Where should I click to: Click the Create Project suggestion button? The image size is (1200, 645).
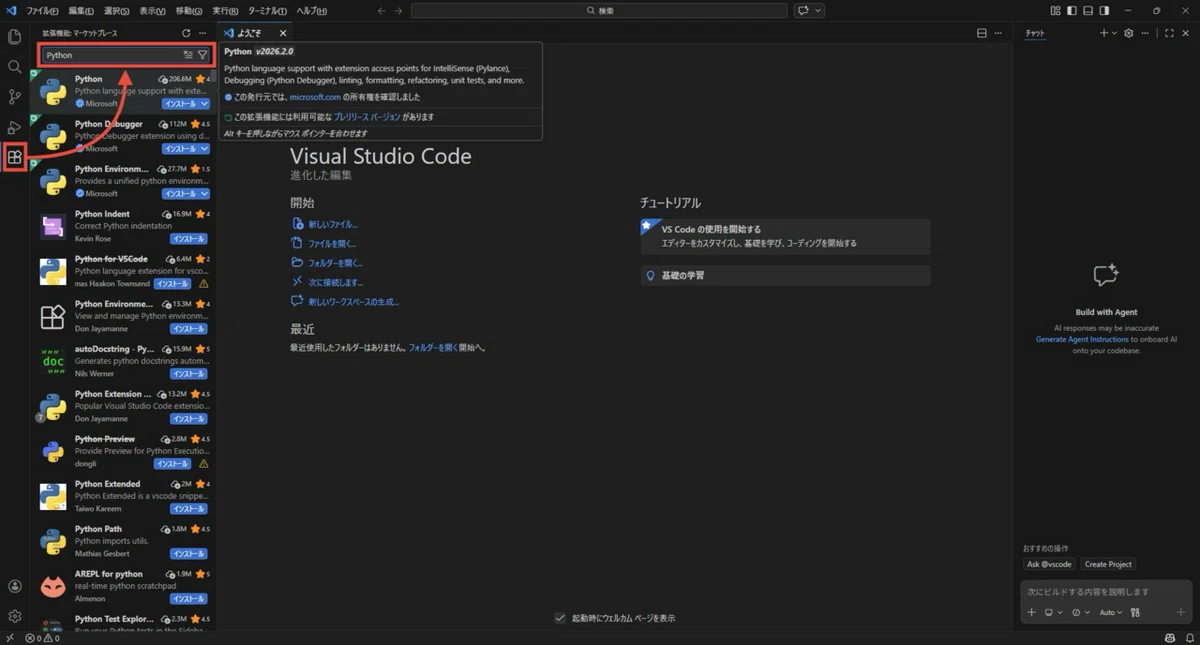(x=1108, y=564)
